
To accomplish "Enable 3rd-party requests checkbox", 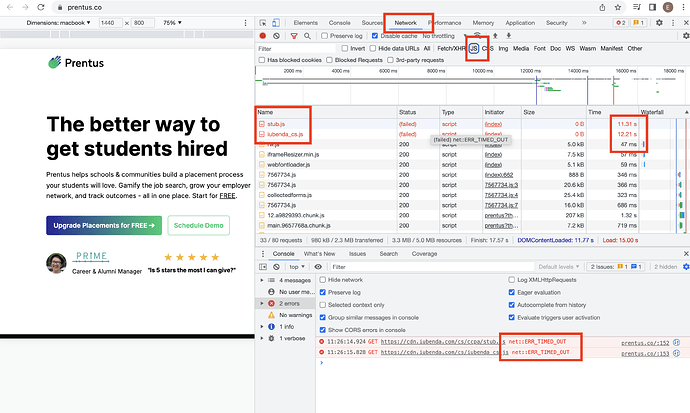I will click(390, 60).
